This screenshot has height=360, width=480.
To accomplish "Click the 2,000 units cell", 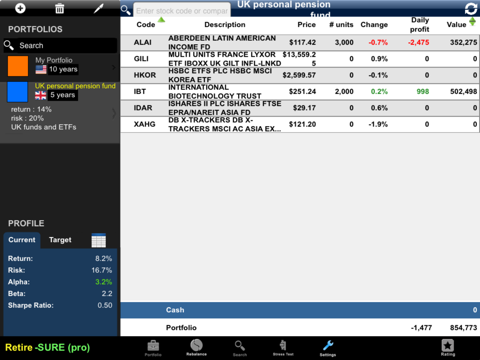I will coord(344,91).
